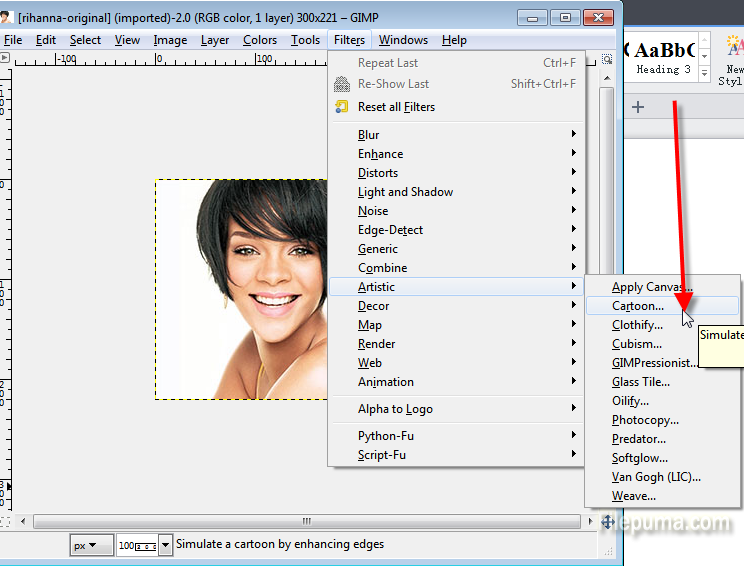This screenshot has width=744, height=566.
Task: Open the Colors menu
Action: [x=260, y=40]
